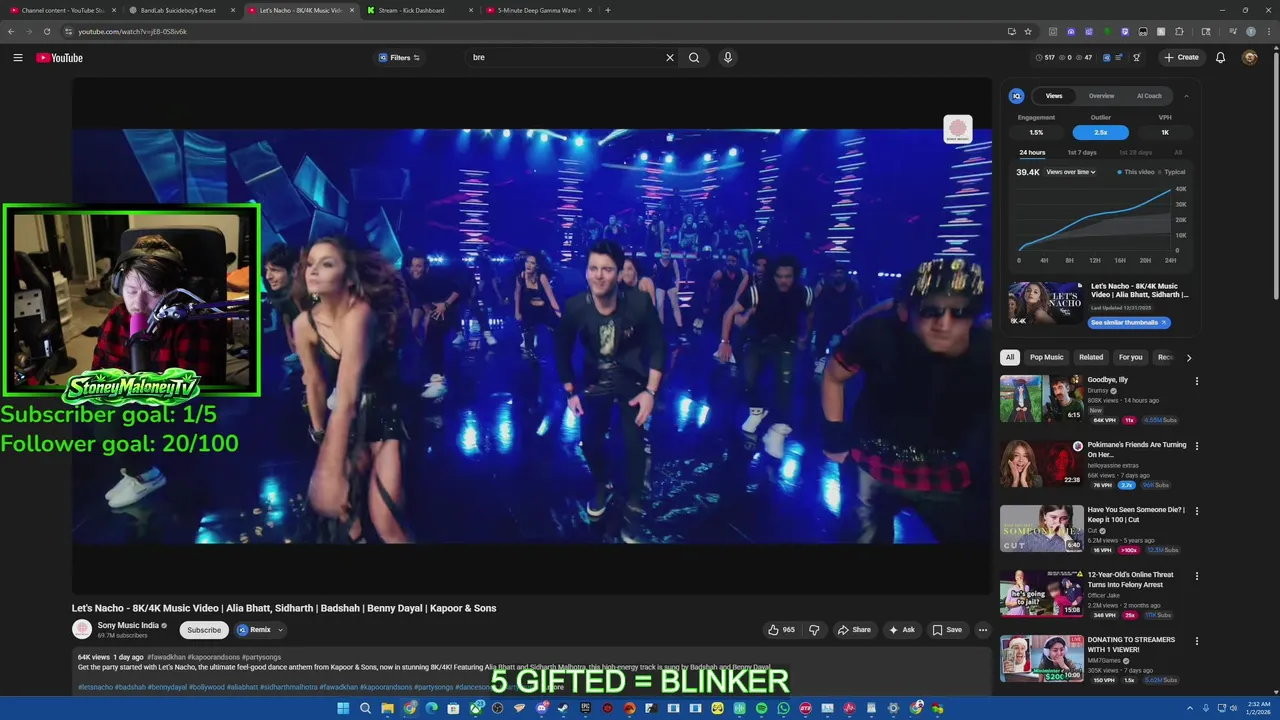The width and height of the screenshot is (1280, 720).
Task: Click the browser address bar
Action: pos(540,31)
